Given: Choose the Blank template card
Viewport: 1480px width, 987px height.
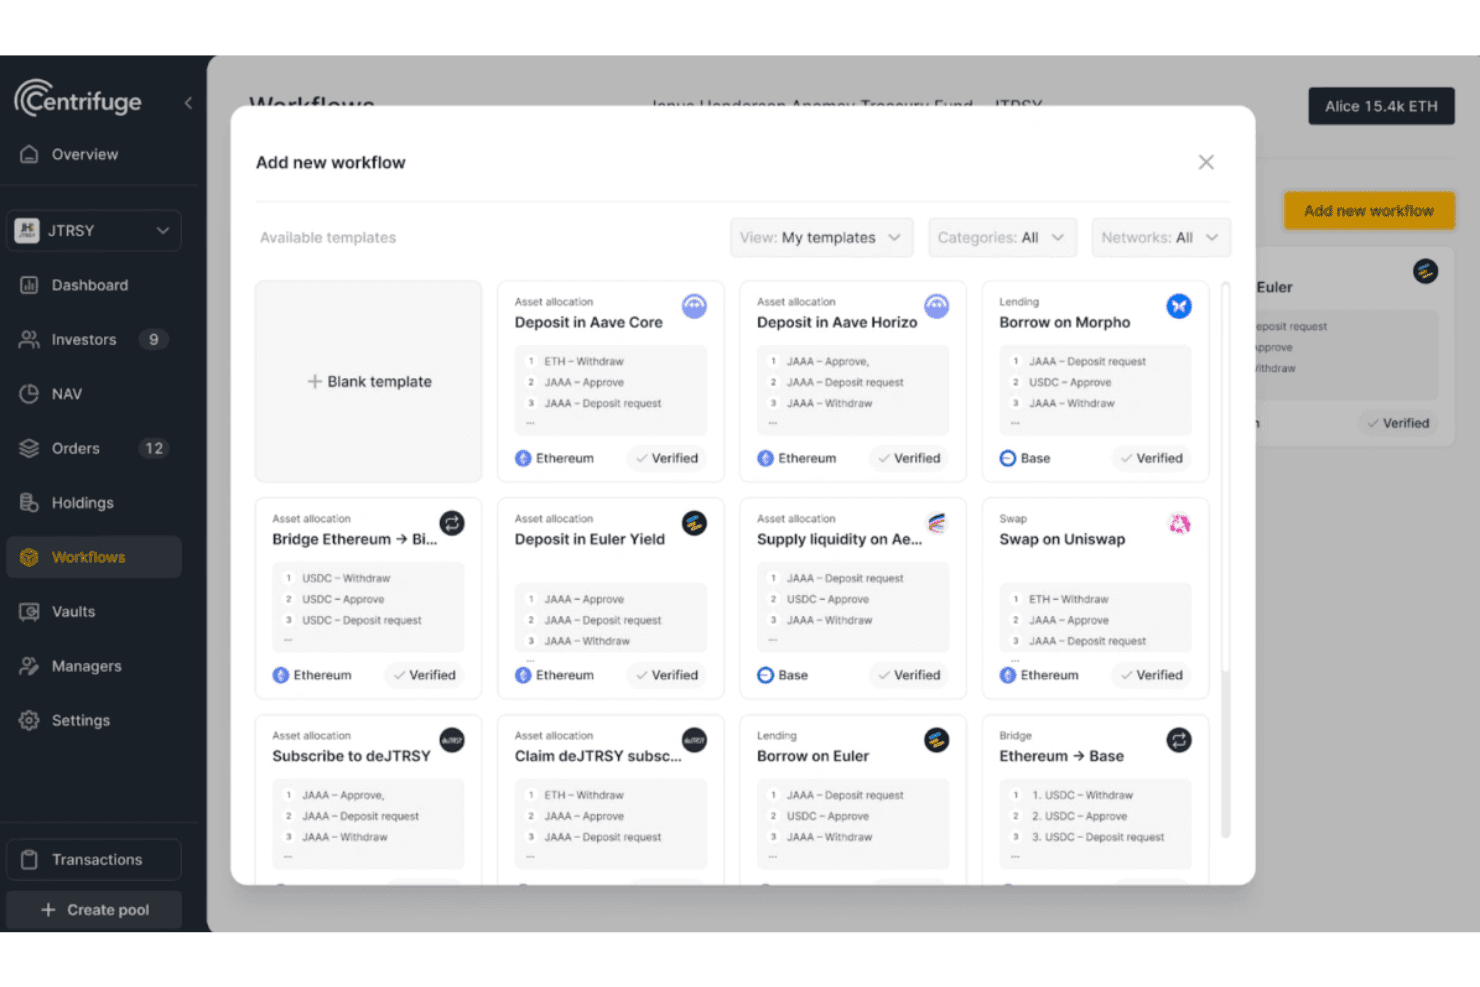Looking at the screenshot, I should point(368,382).
